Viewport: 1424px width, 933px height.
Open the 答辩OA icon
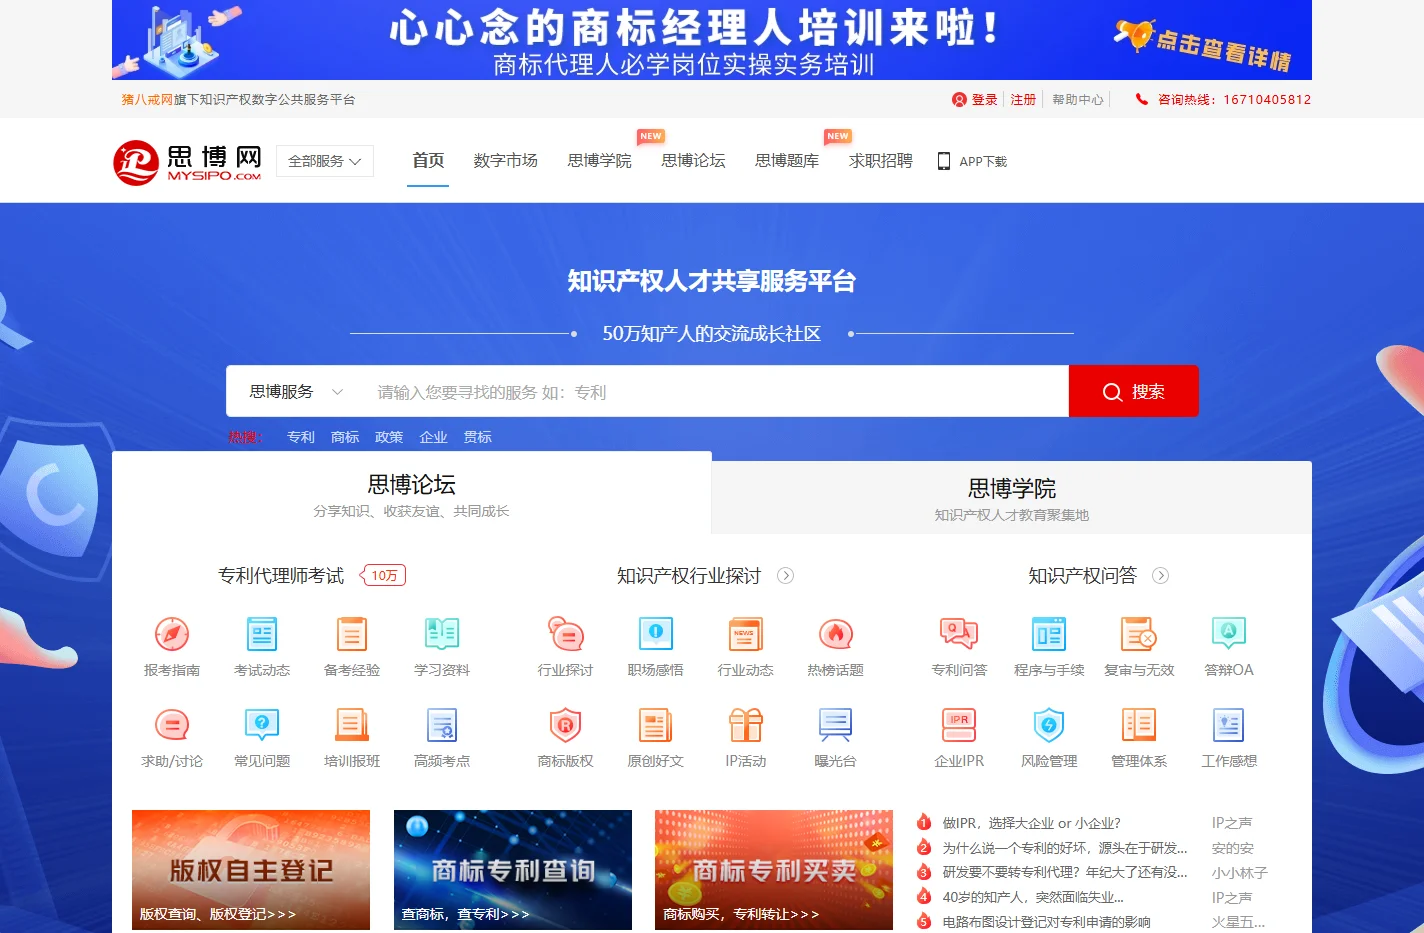pos(1229,634)
